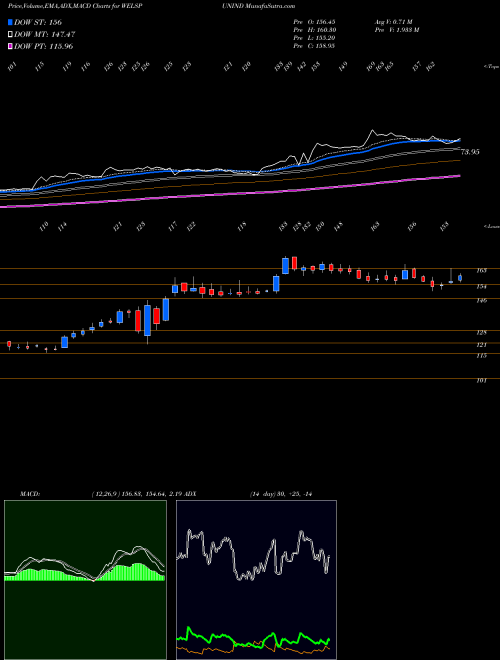This screenshot has width=500, height=660.
Task: Click the '128' price axis label
Action: pos(481,333)
